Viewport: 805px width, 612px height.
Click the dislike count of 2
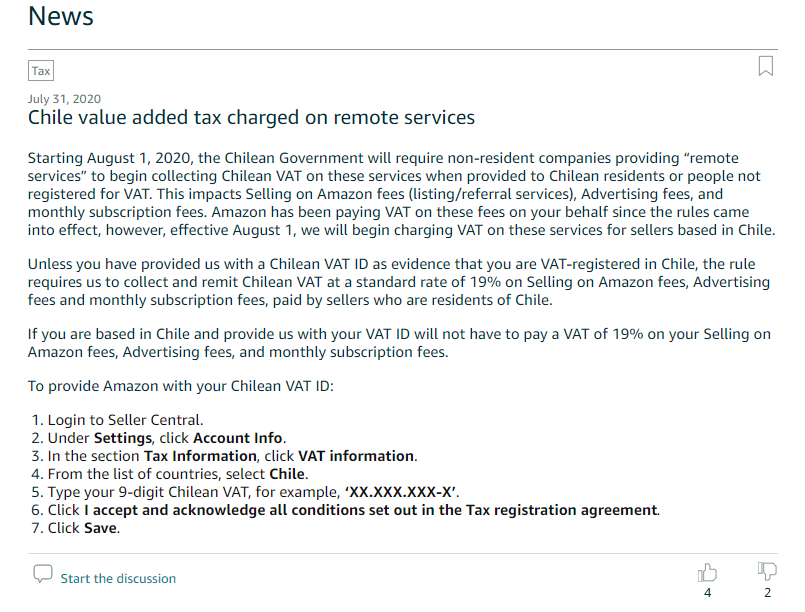(x=767, y=593)
